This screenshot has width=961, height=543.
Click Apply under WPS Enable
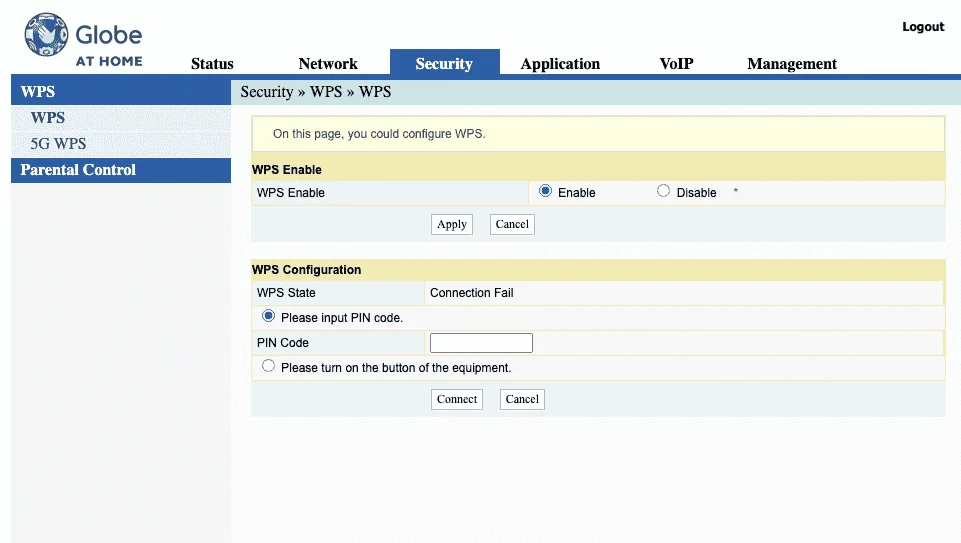(x=452, y=224)
